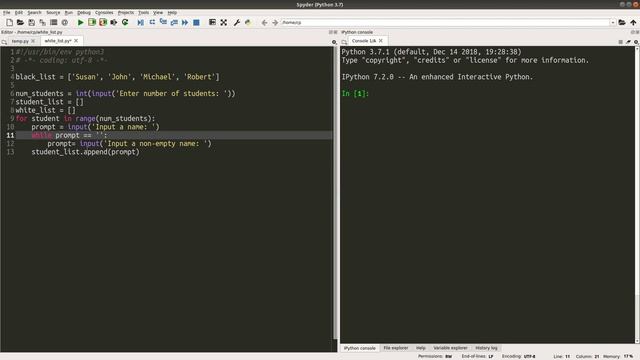Click the @ symbol finder icon
Screen dimensions: 640x360
click(64, 22)
